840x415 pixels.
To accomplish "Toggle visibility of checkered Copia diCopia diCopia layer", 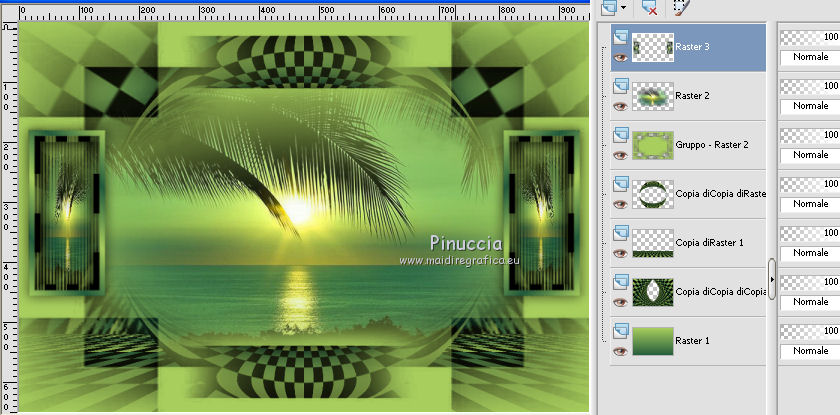I will (x=620, y=302).
